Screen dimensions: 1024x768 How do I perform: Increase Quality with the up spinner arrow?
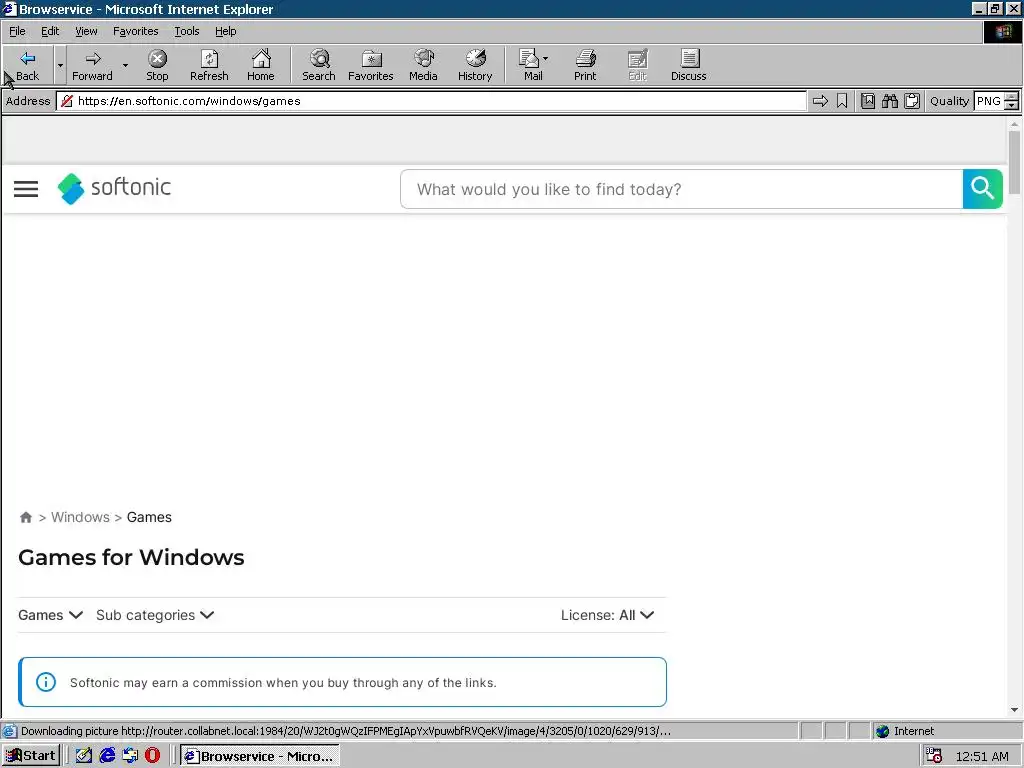[1012, 97]
